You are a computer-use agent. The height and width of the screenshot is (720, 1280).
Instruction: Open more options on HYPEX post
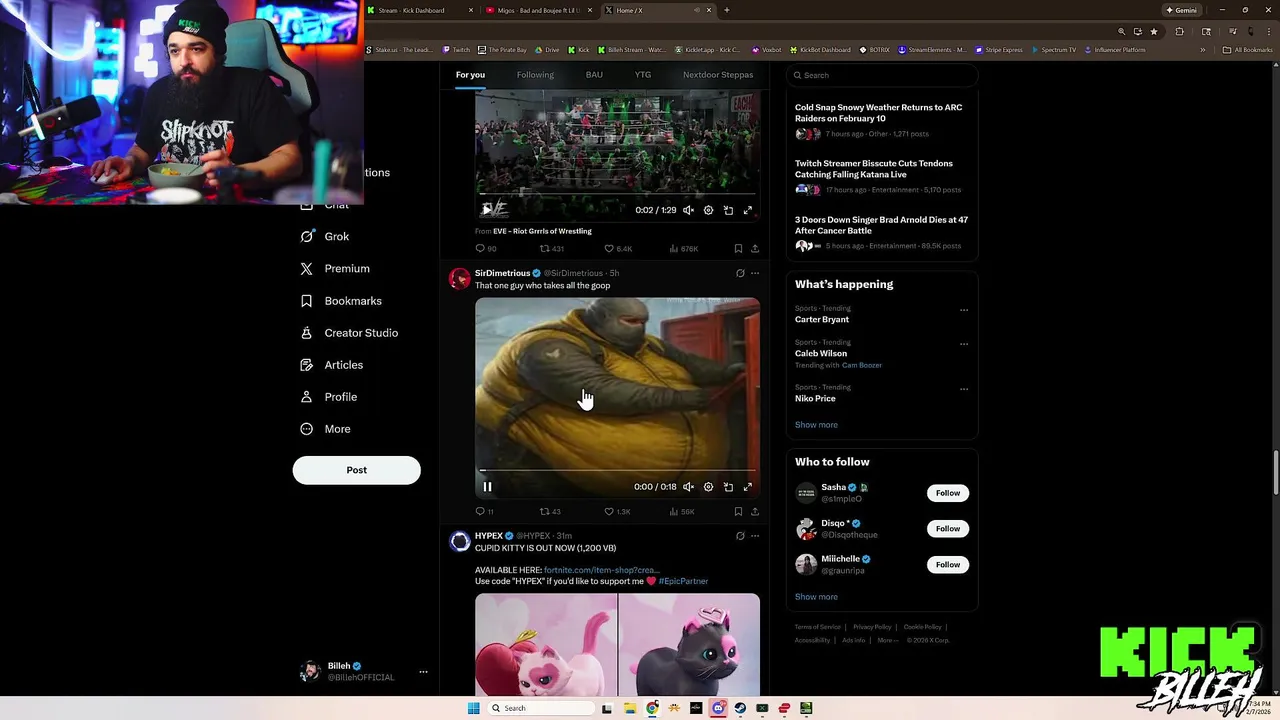755,536
